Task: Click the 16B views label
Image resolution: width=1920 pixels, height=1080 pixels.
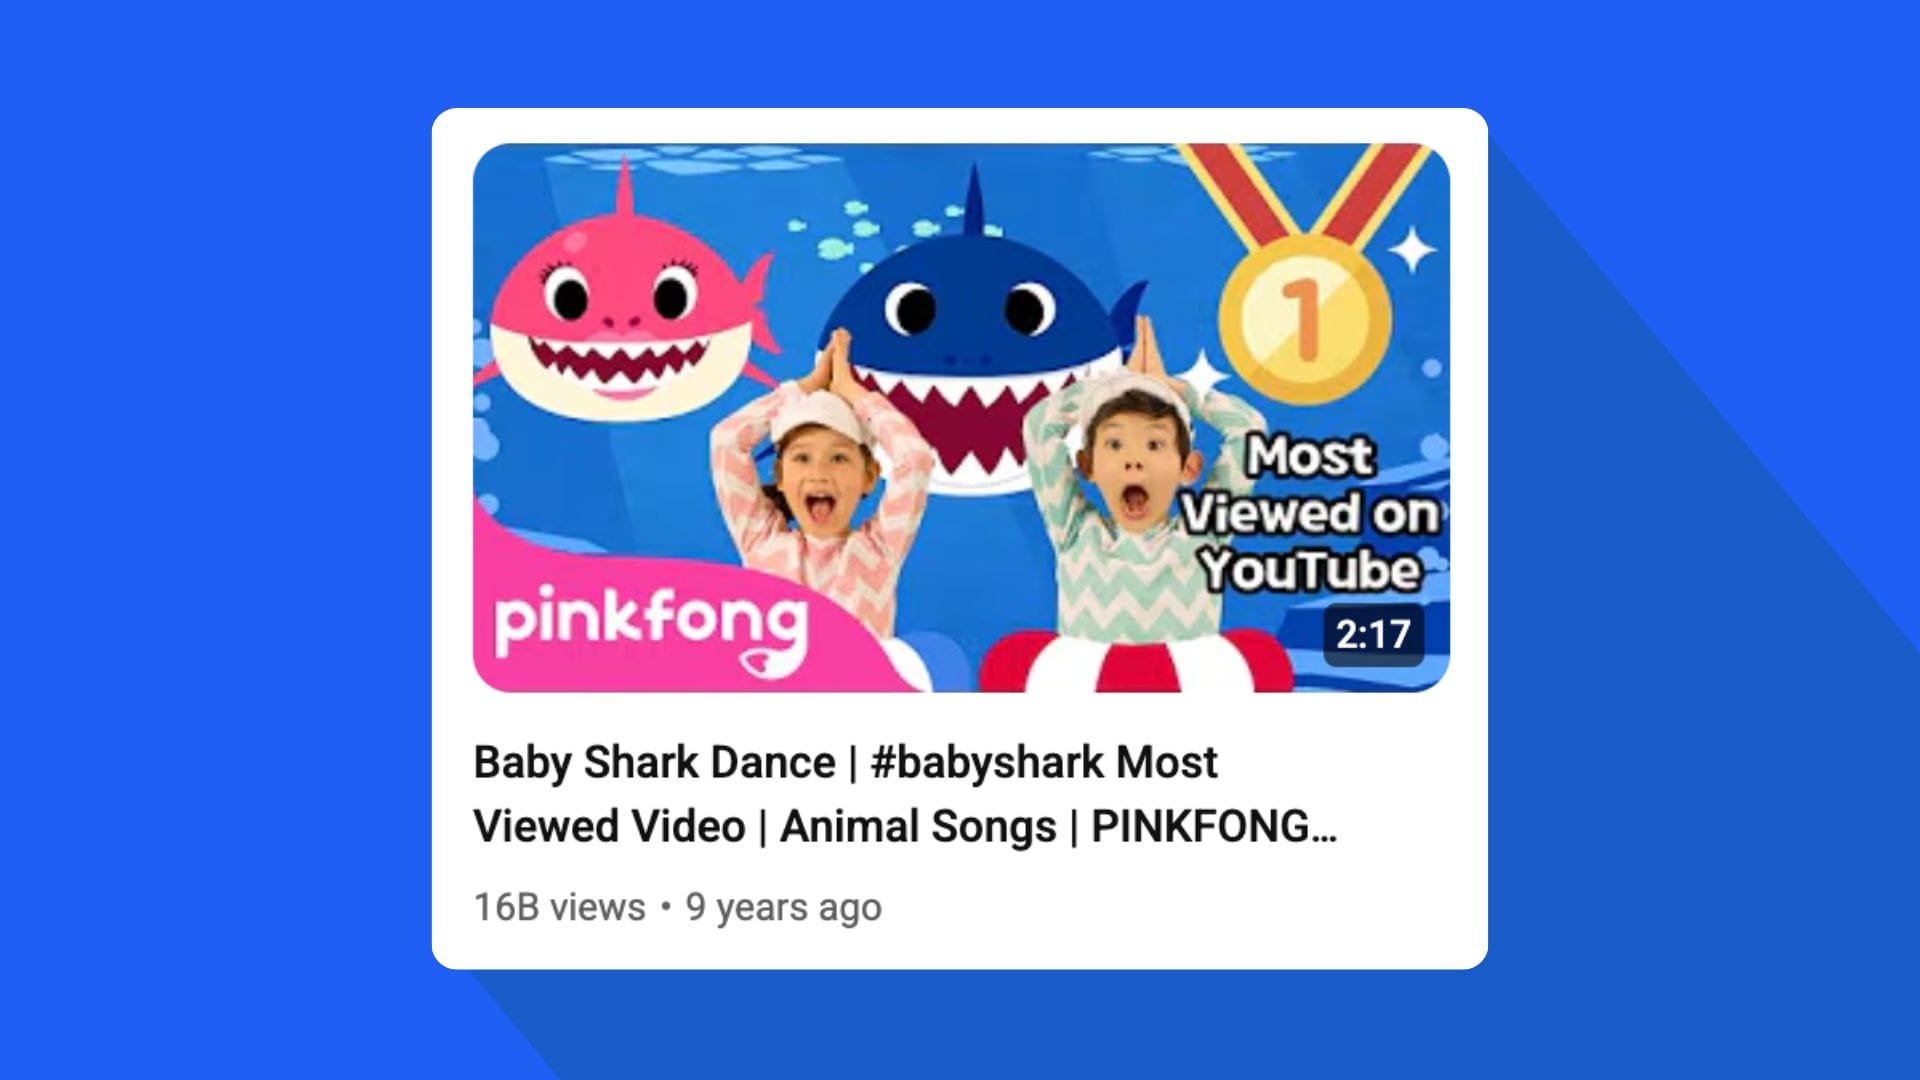Action: 560,908
